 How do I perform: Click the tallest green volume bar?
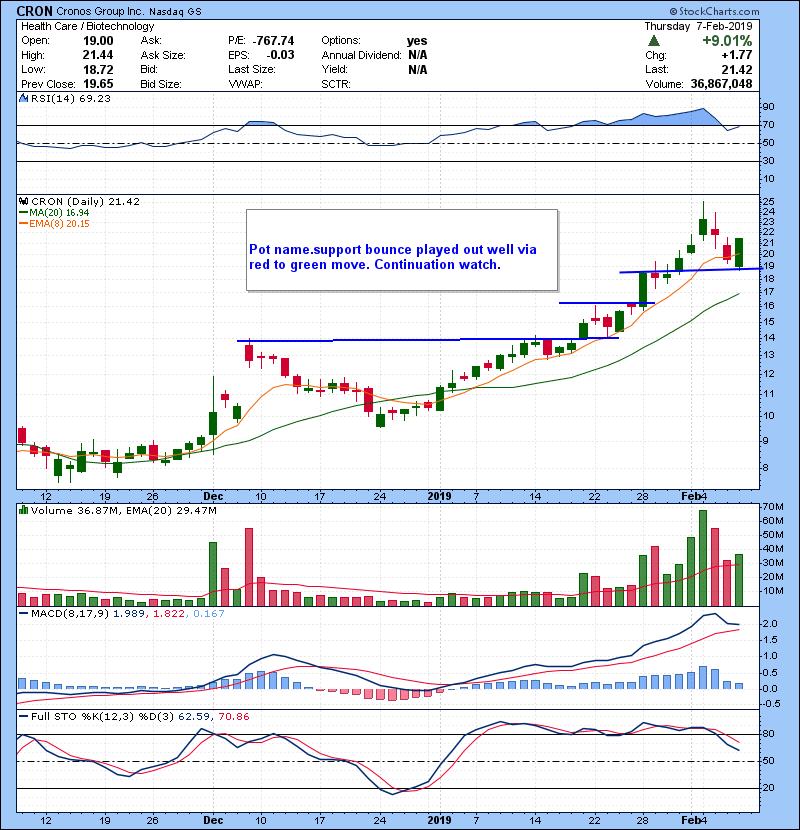(x=703, y=558)
